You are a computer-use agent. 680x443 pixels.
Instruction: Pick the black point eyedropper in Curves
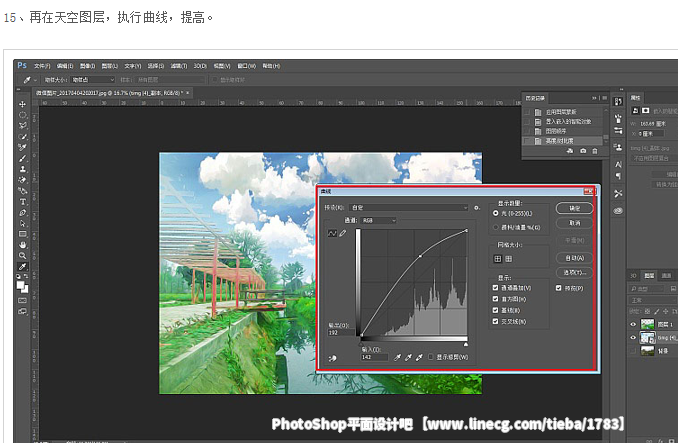tap(397, 357)
